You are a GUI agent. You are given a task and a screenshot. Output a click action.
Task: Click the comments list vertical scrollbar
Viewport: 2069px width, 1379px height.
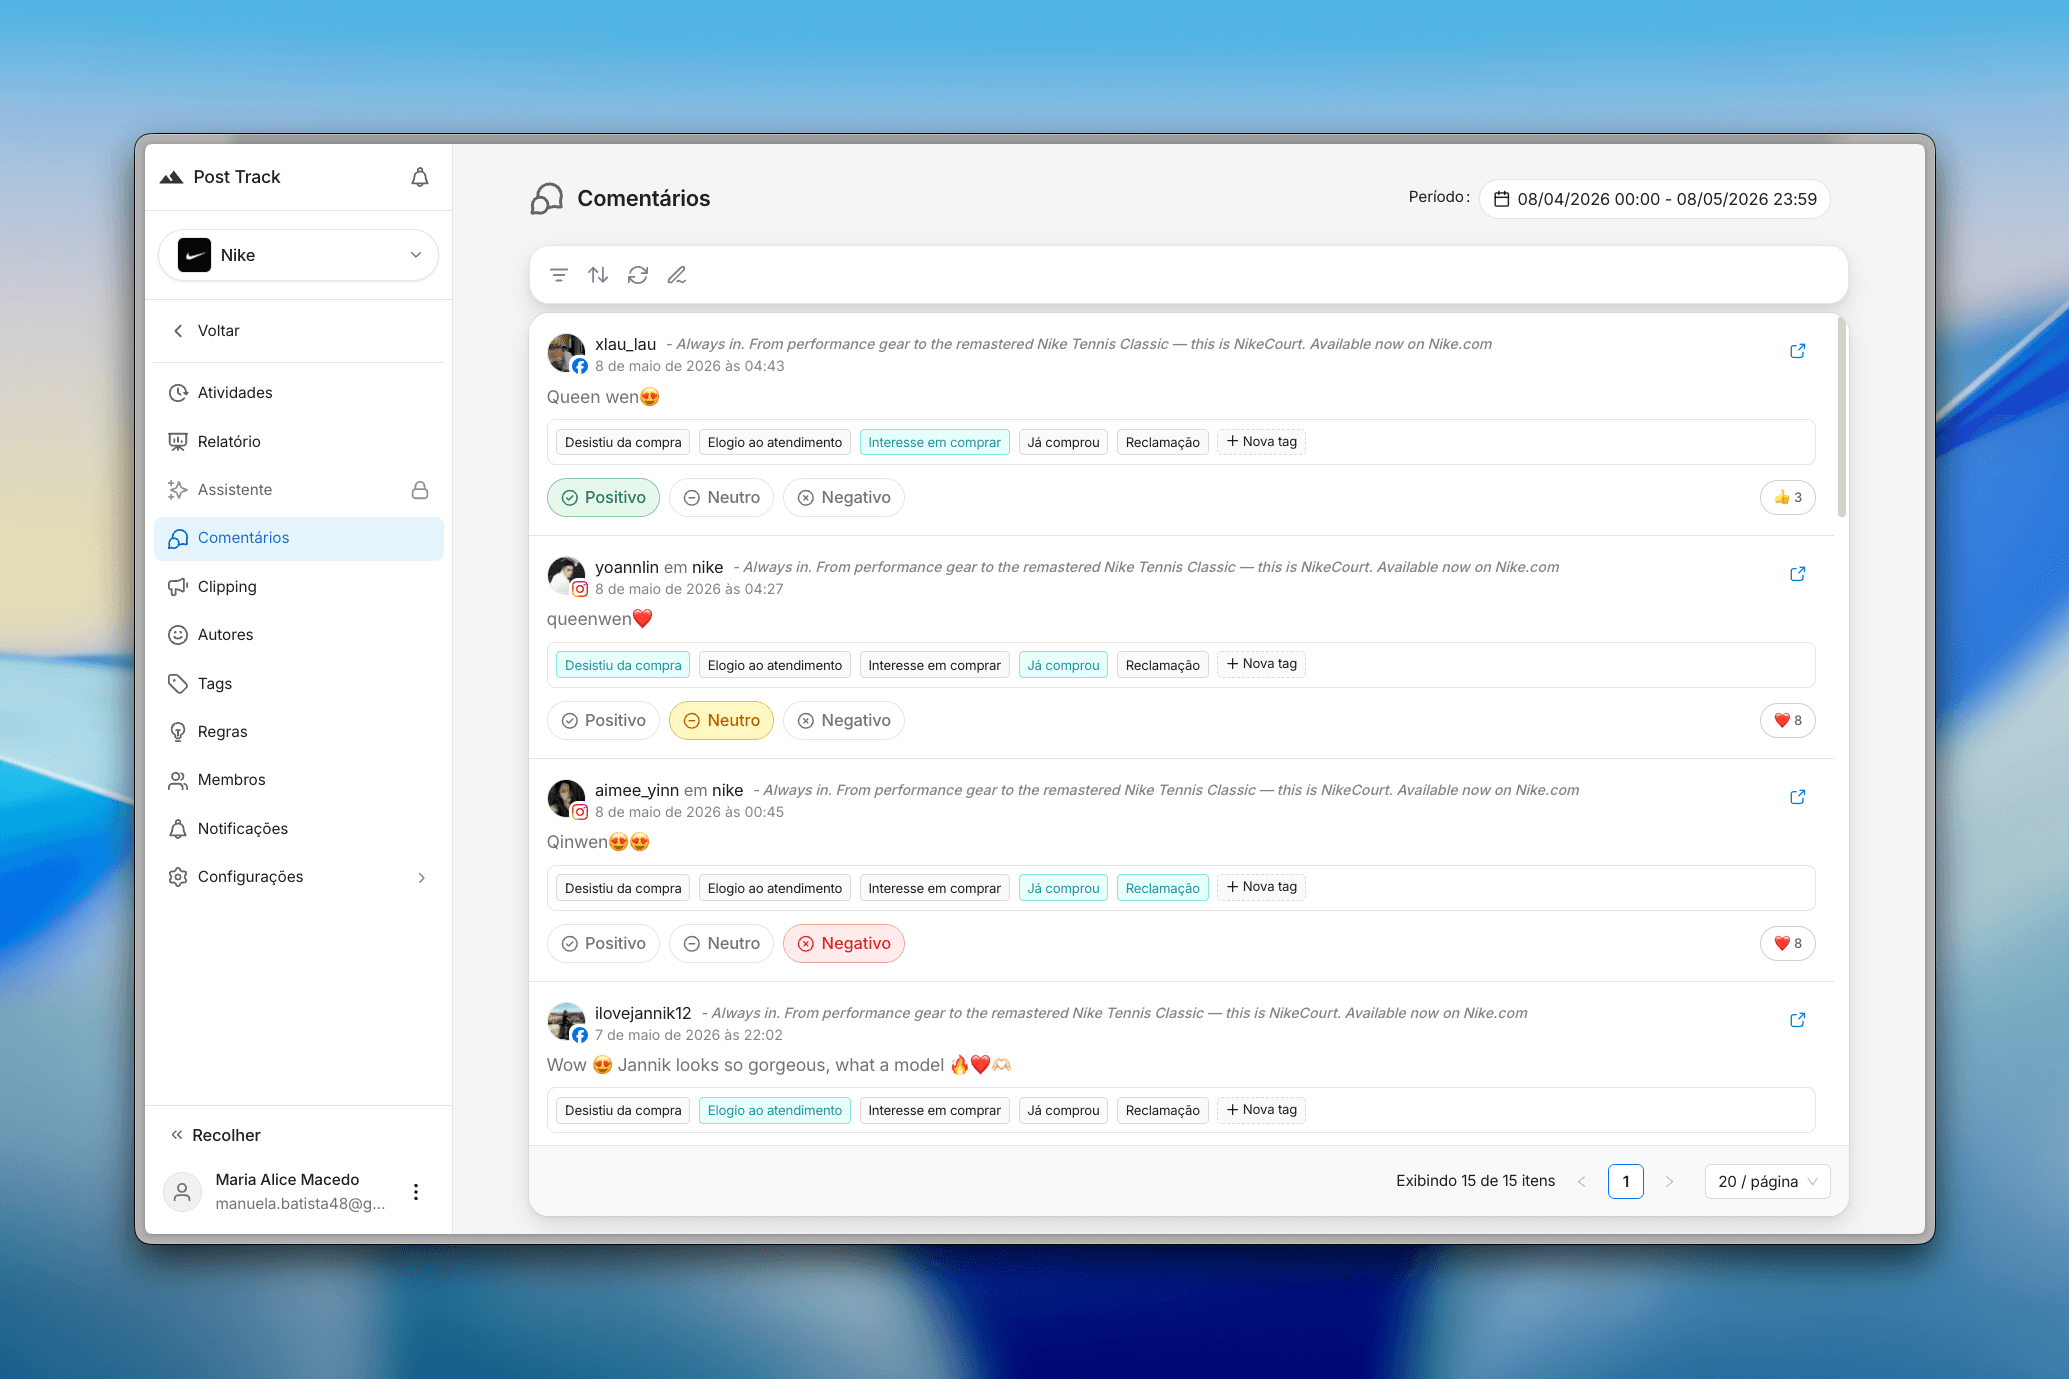(1841, 416)
